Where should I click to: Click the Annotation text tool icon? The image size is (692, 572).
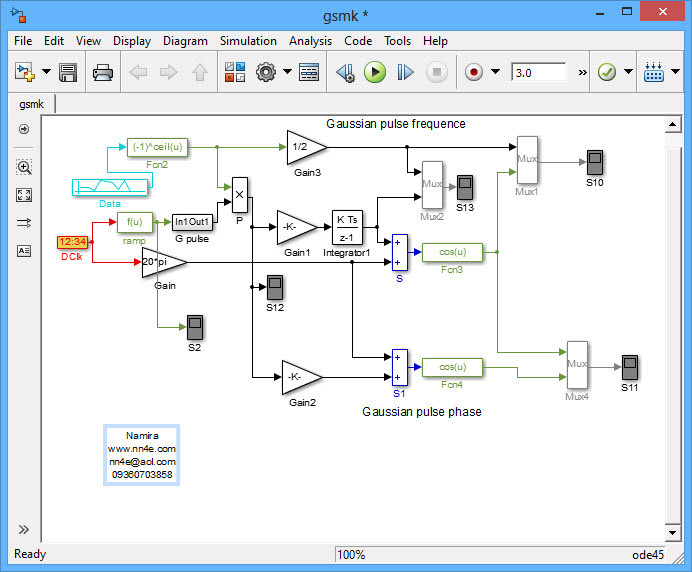[x=24, y=251]
